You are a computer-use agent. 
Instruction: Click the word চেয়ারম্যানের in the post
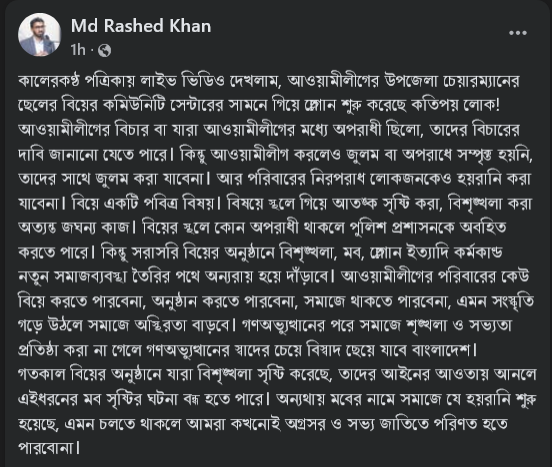coord(481,81)
